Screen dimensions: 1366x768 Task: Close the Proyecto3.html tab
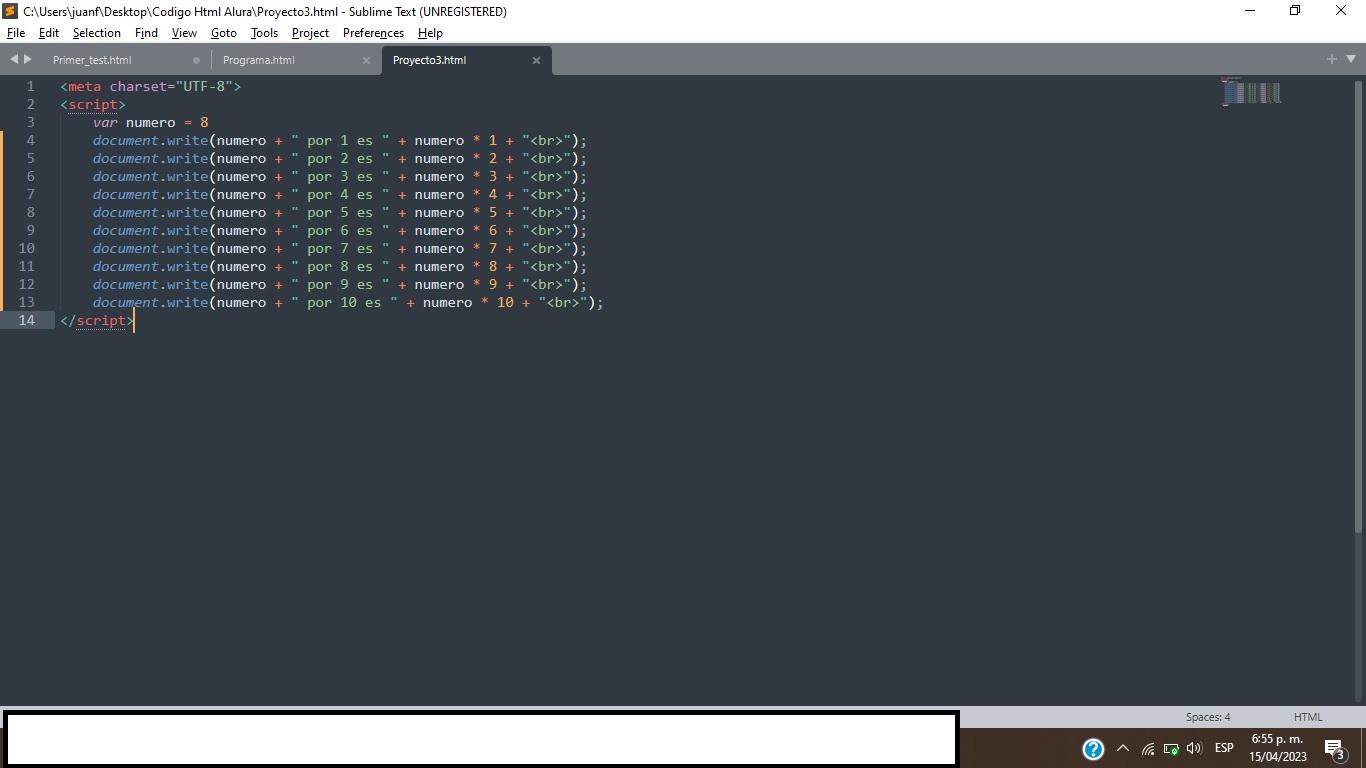tap(536, 60)
